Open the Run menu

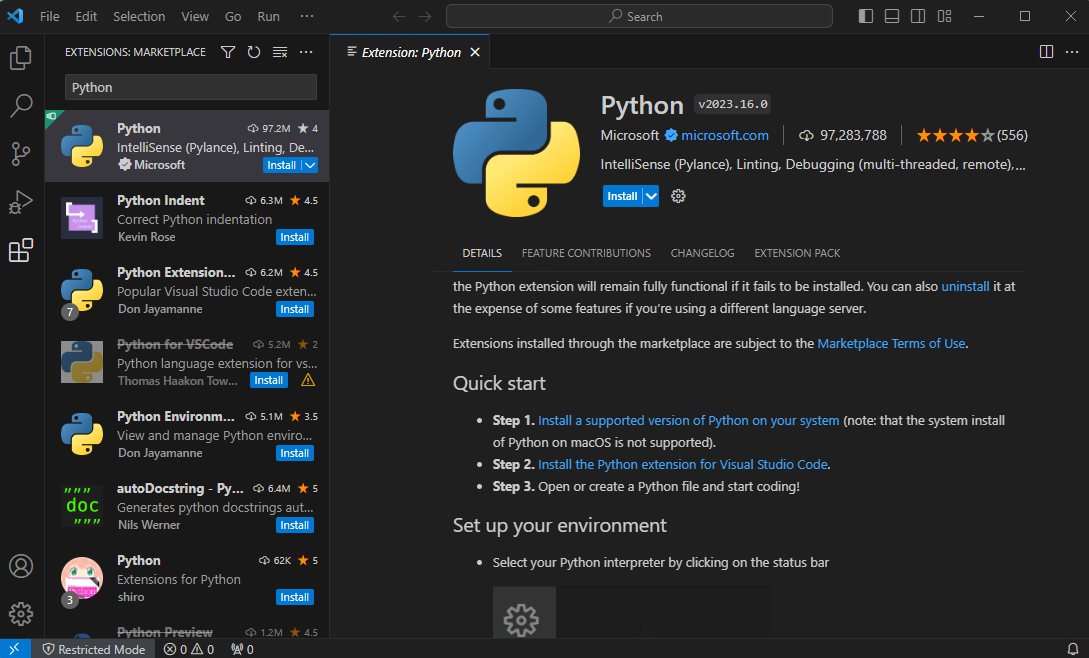click(268, 16)
